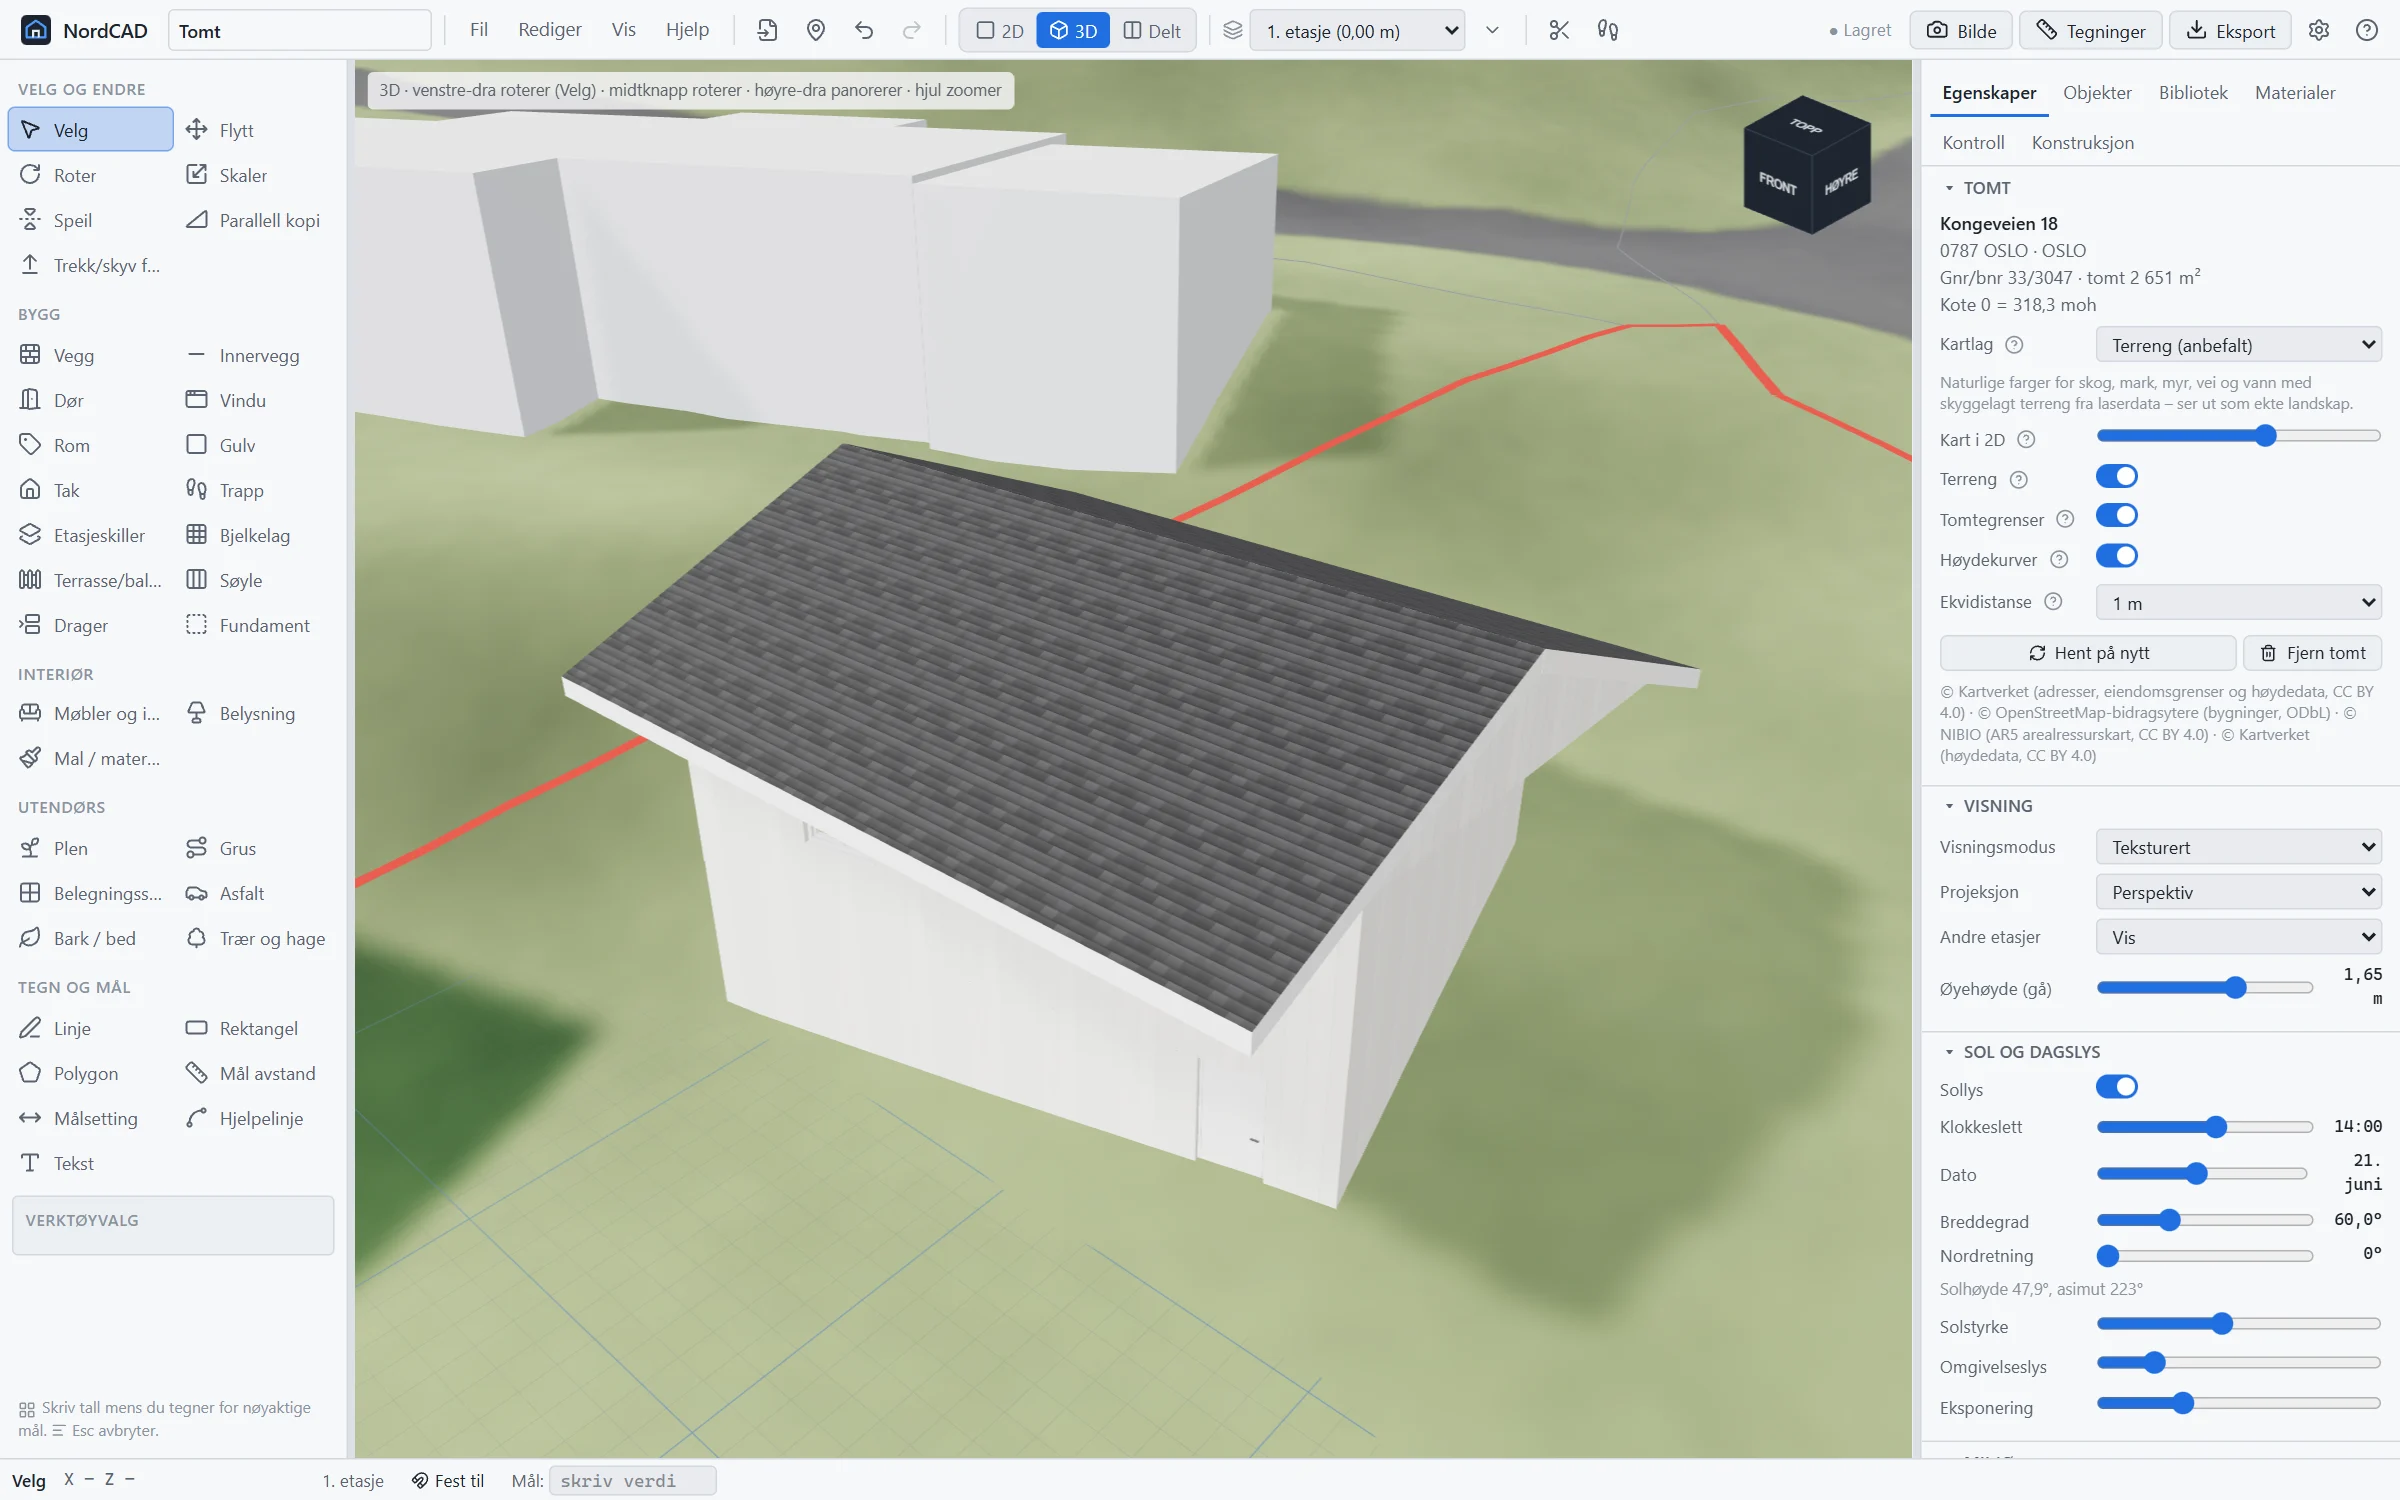Image resolution: width=2400 pixels, height=1500 pixels.
Task: Open settings gear icon
Action: 2319,30
